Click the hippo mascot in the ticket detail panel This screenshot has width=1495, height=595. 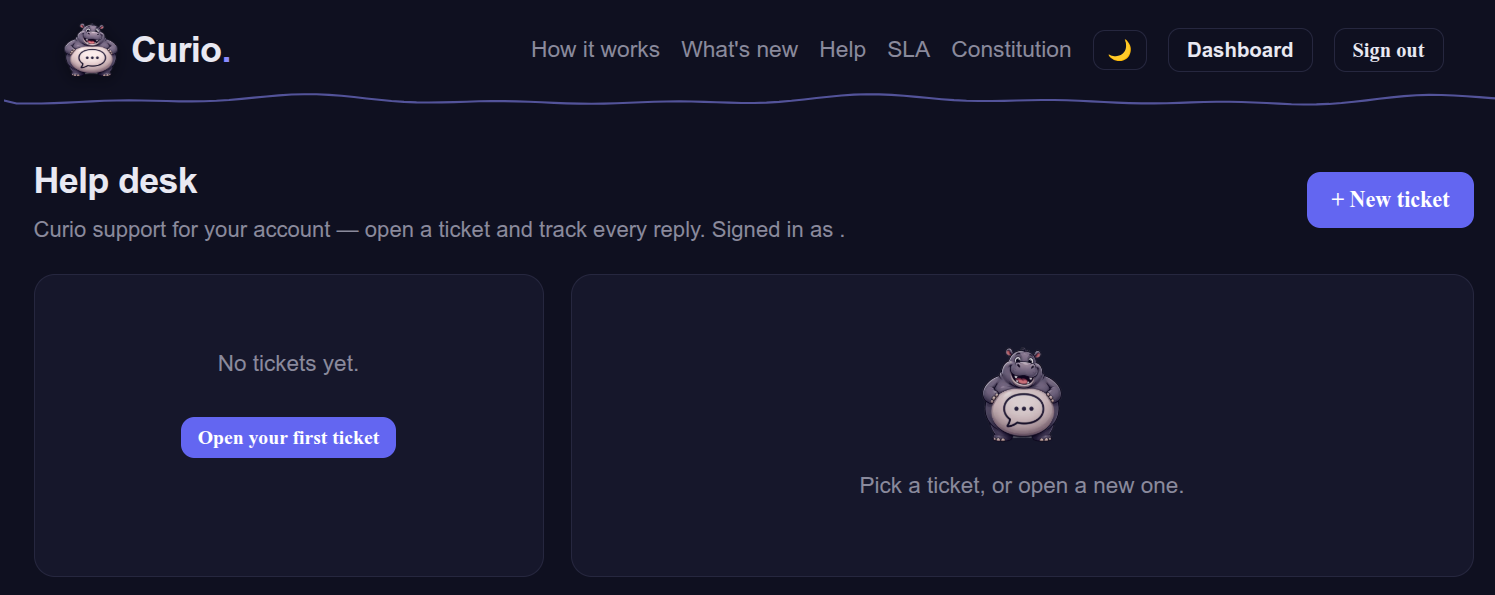pyautogui.click(x=1022, y=395)
